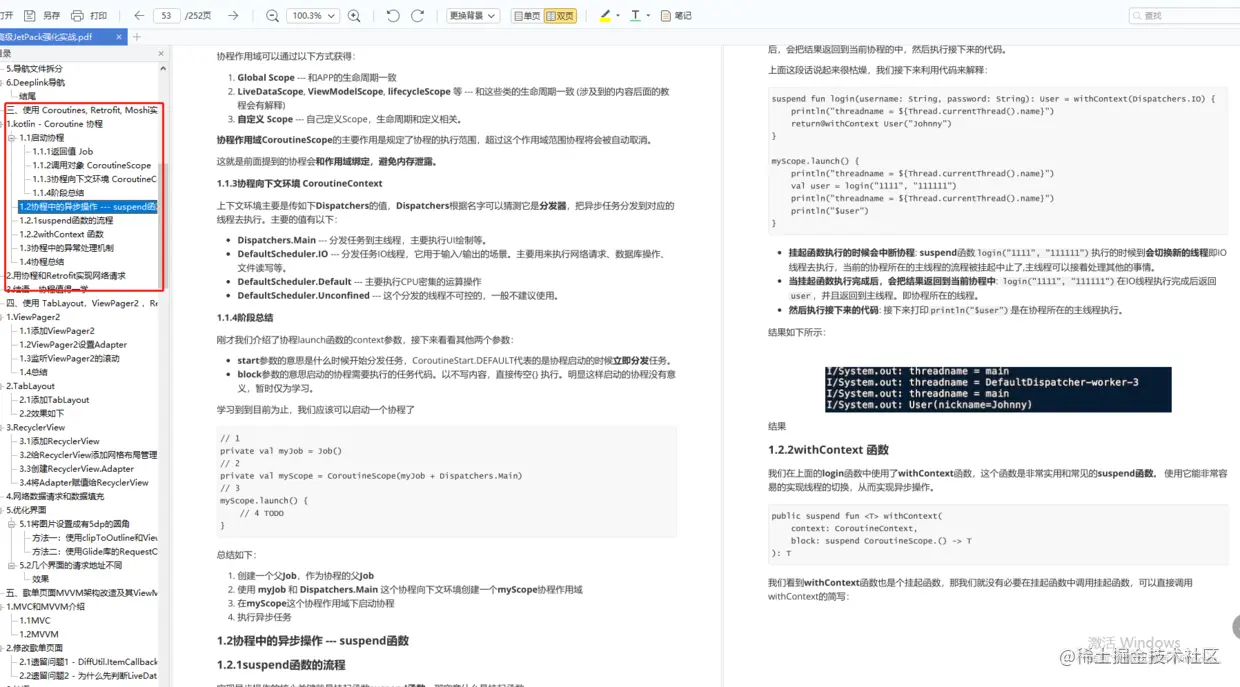
Task: Open outline item 5.优化界面
Action: click(x=26, y=510)
